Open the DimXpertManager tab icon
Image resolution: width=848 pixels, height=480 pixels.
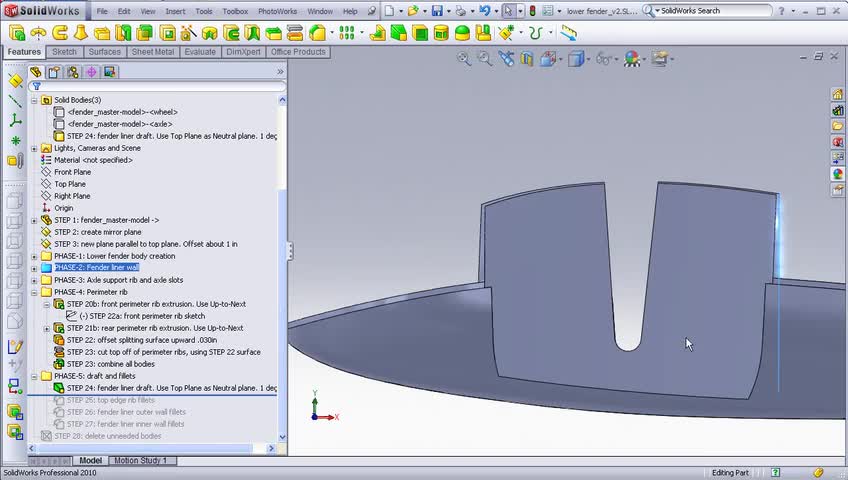[91, 72]
